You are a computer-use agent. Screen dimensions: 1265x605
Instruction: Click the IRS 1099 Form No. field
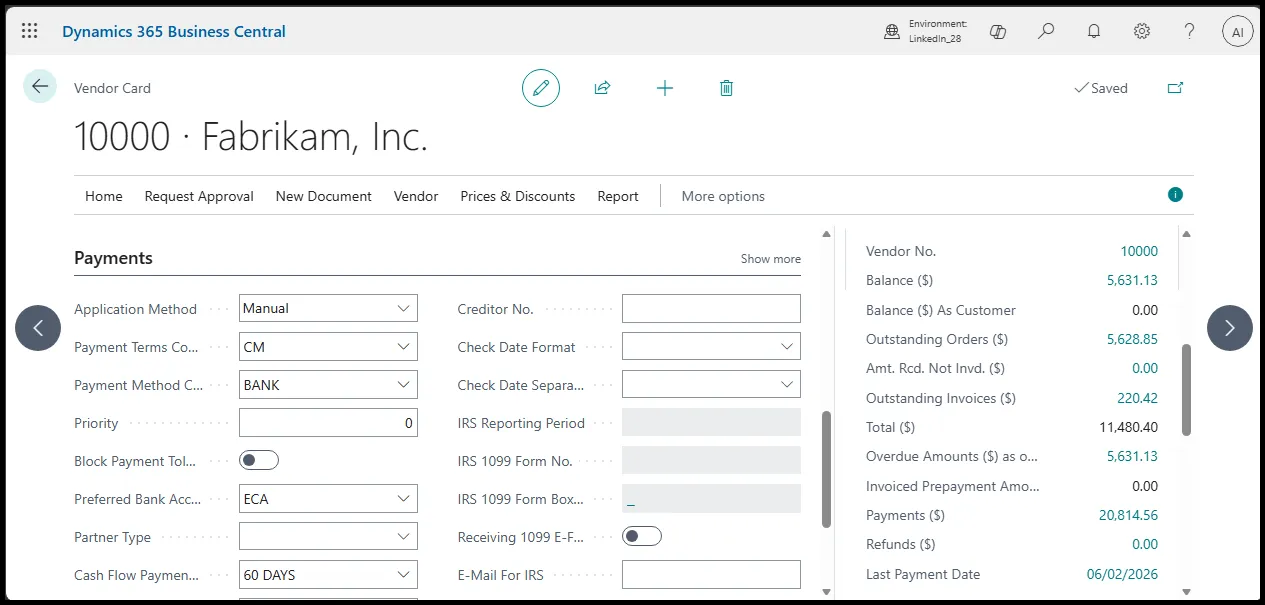coord(711,461)
